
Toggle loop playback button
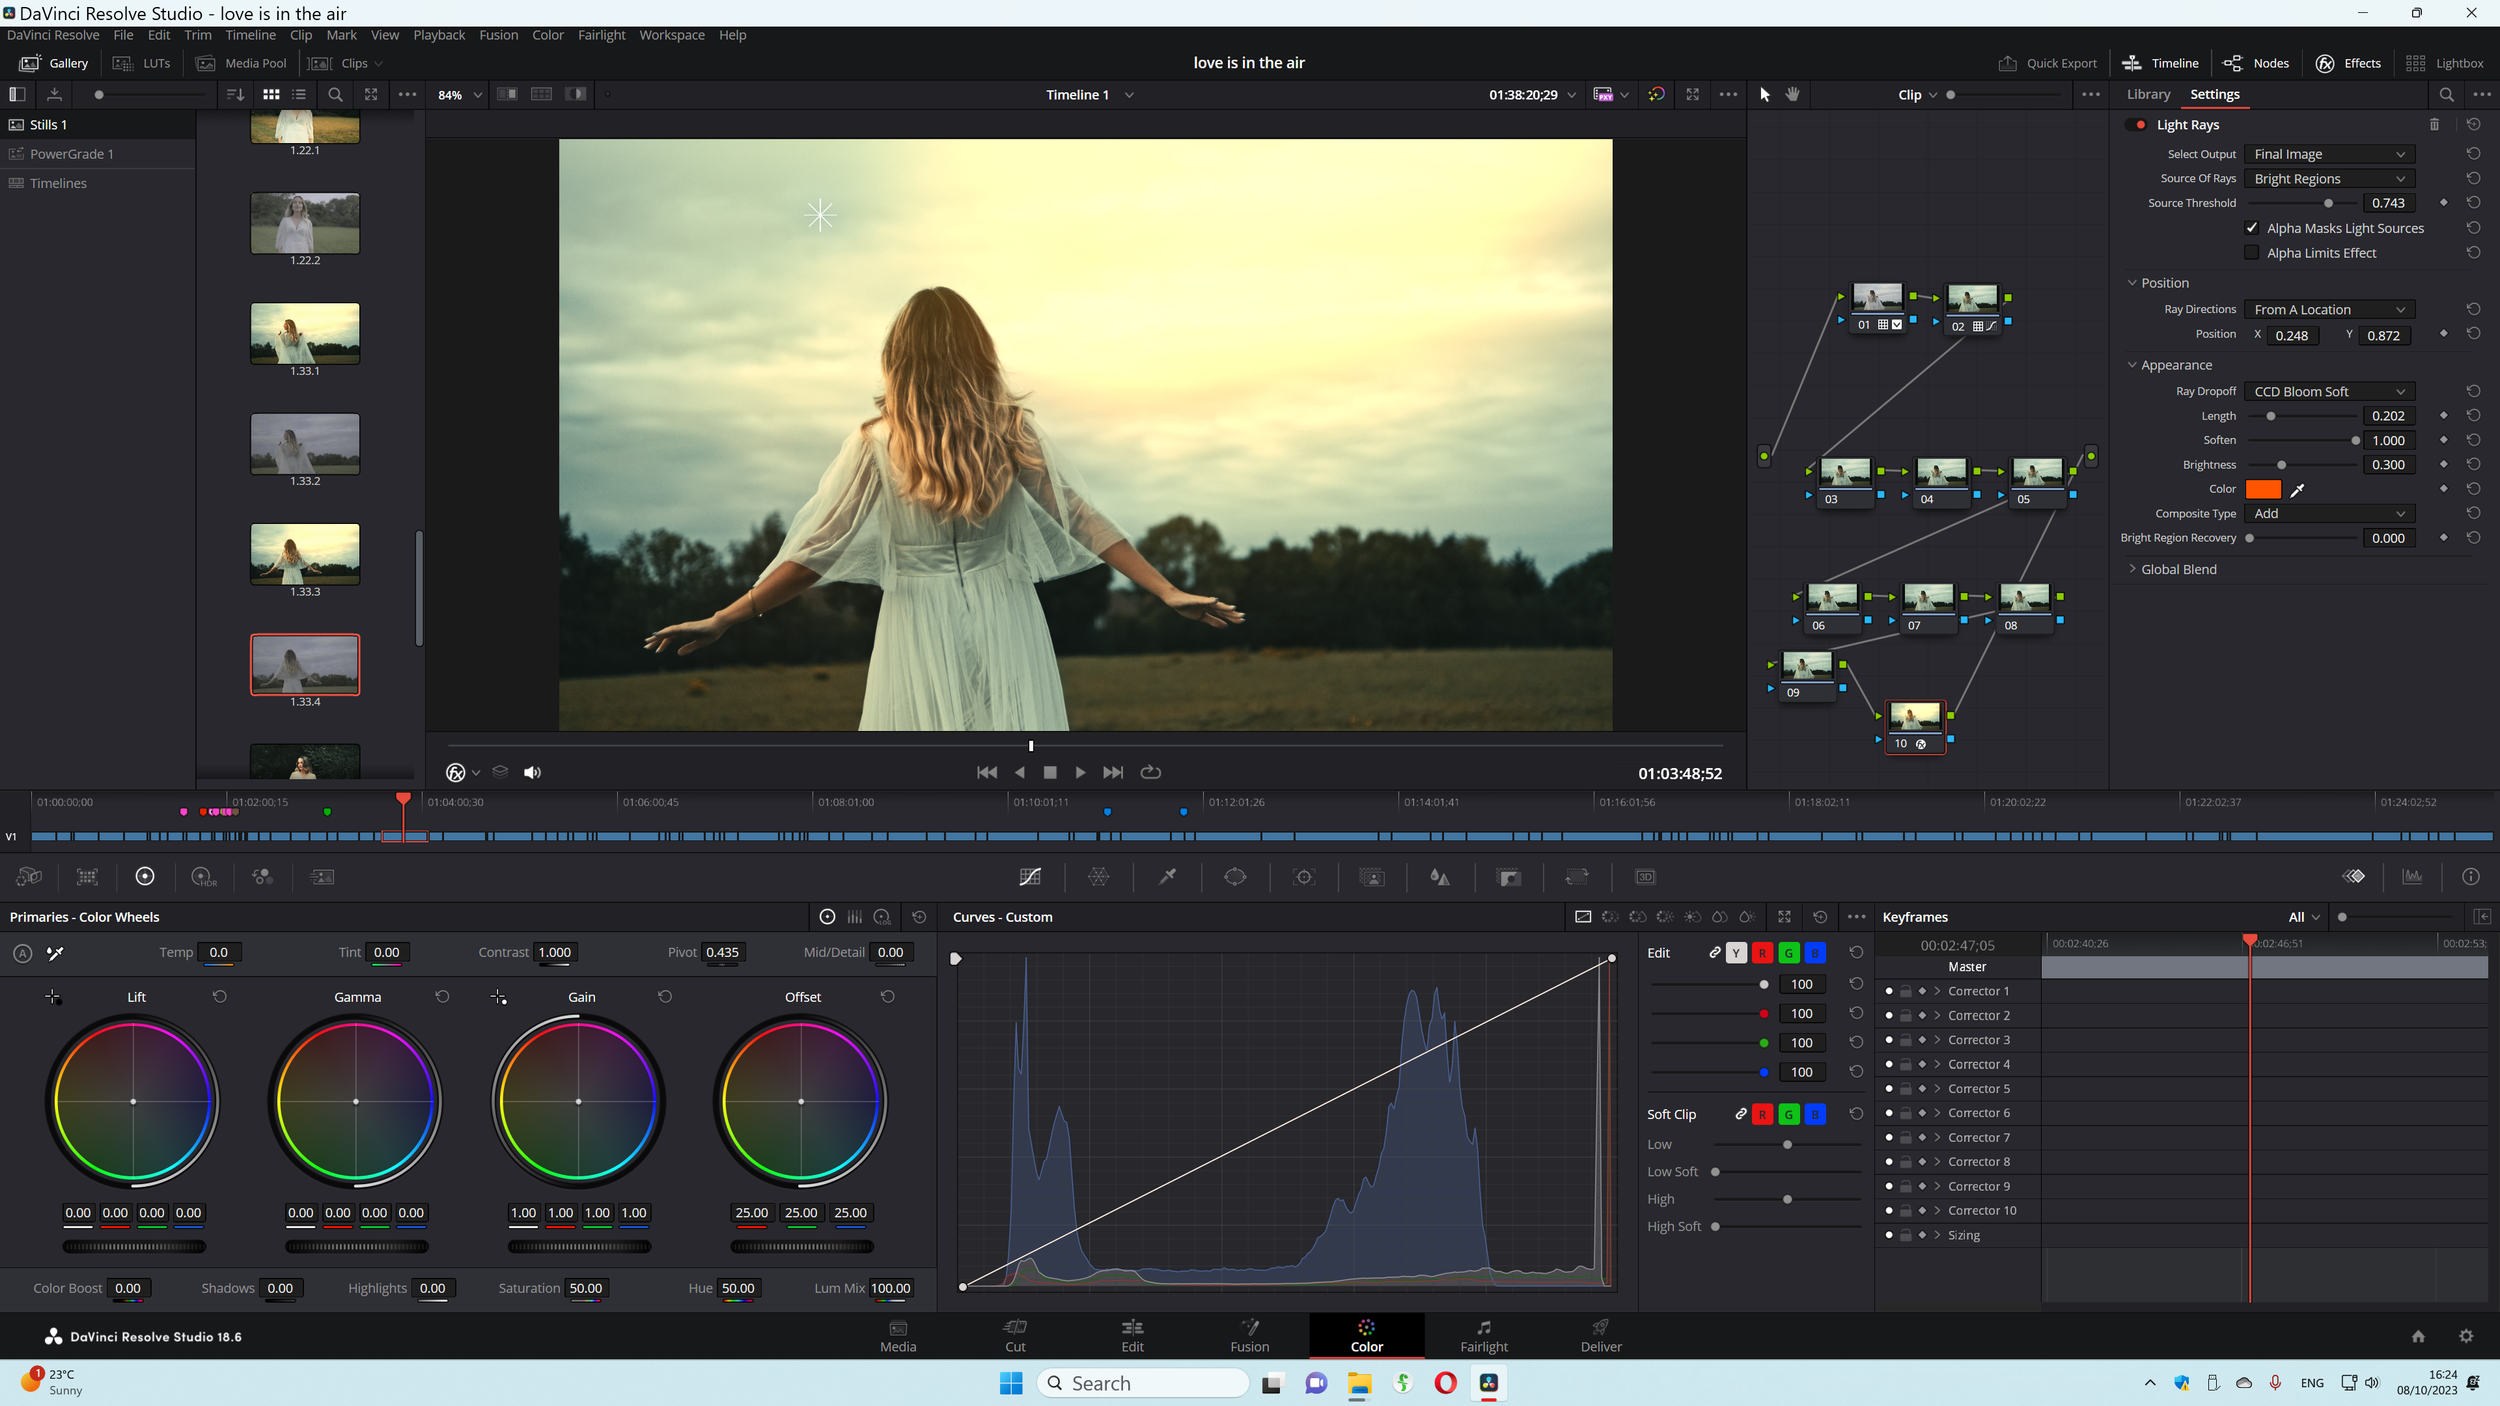click(1151, 772)
